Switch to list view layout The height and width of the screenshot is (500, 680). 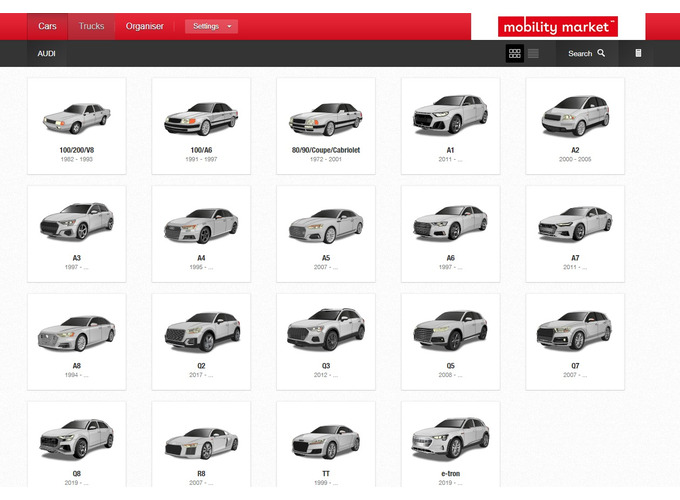(x=533, y=53)
